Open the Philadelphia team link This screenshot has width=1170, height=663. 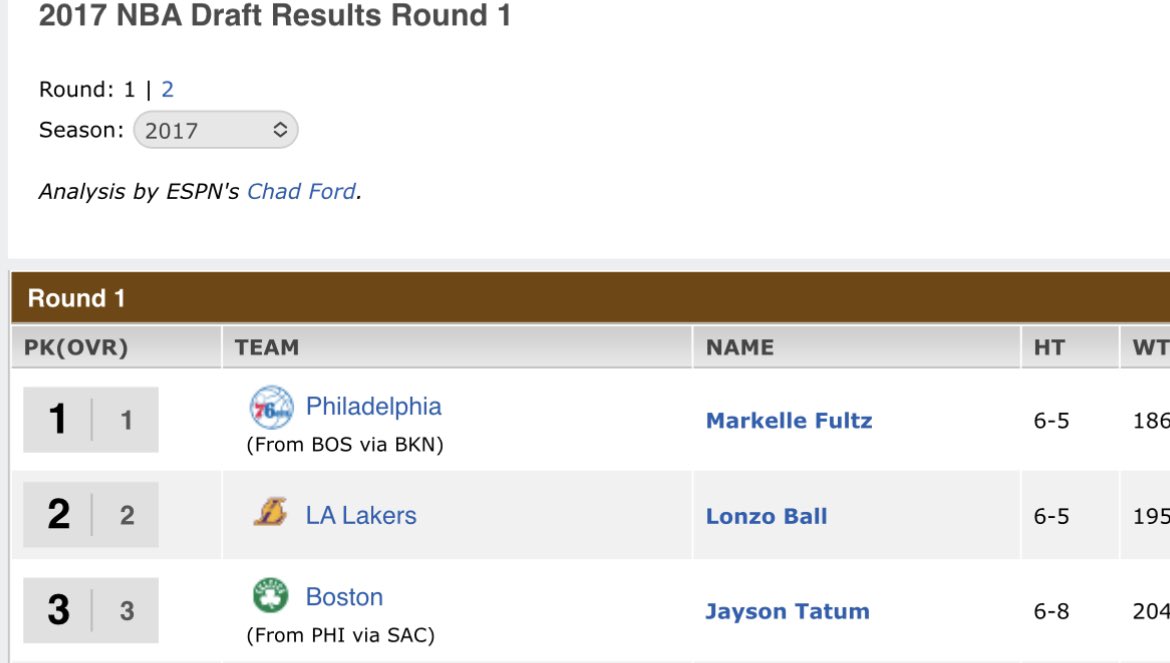click(x=374, y=406)
